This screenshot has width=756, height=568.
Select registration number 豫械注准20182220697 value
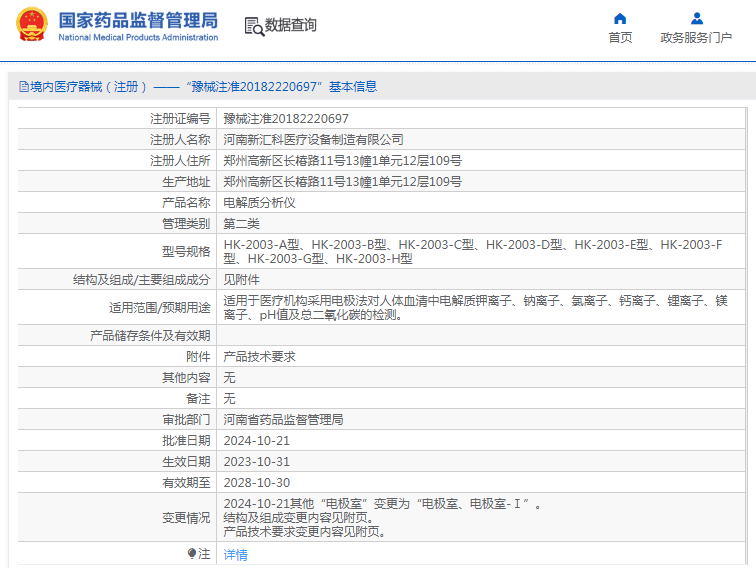pyautogui.click(x=286, y=119)
